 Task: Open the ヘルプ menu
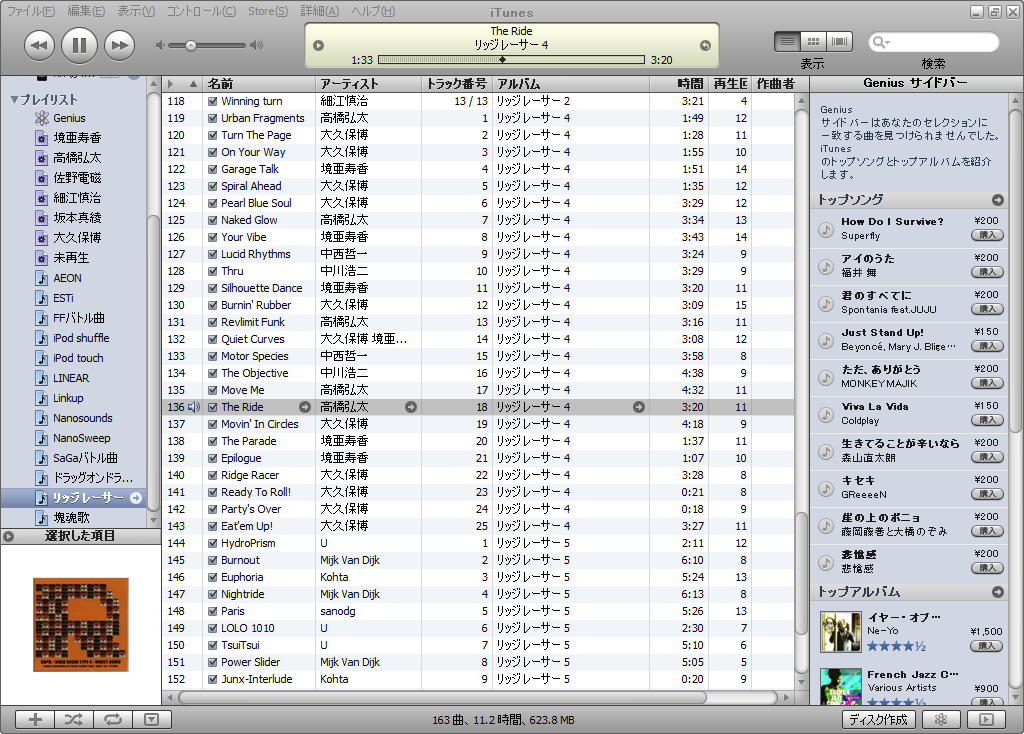click(373, 11)
